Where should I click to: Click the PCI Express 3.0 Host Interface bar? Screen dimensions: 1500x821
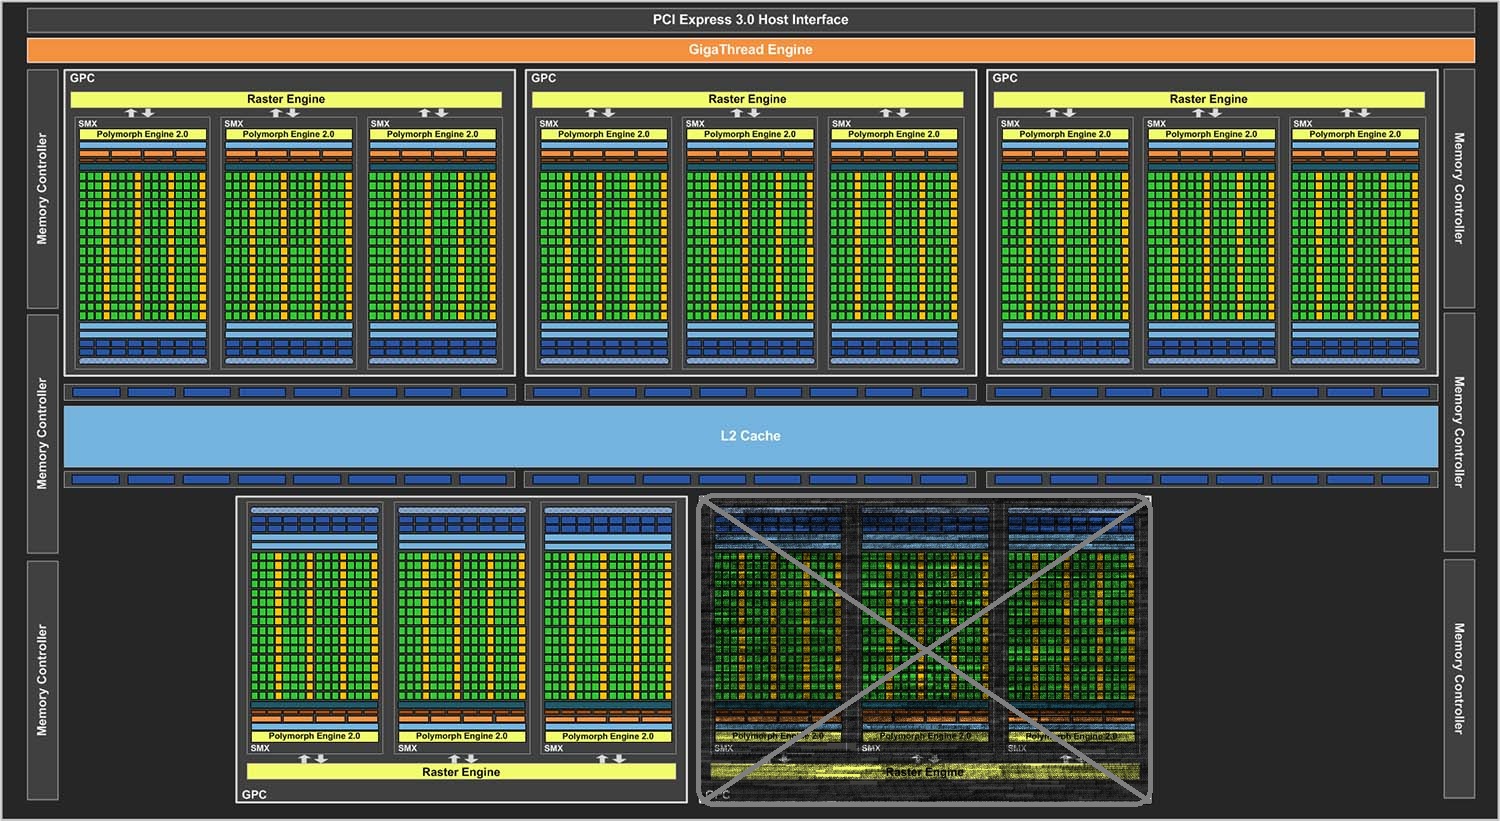pos(750,20)
